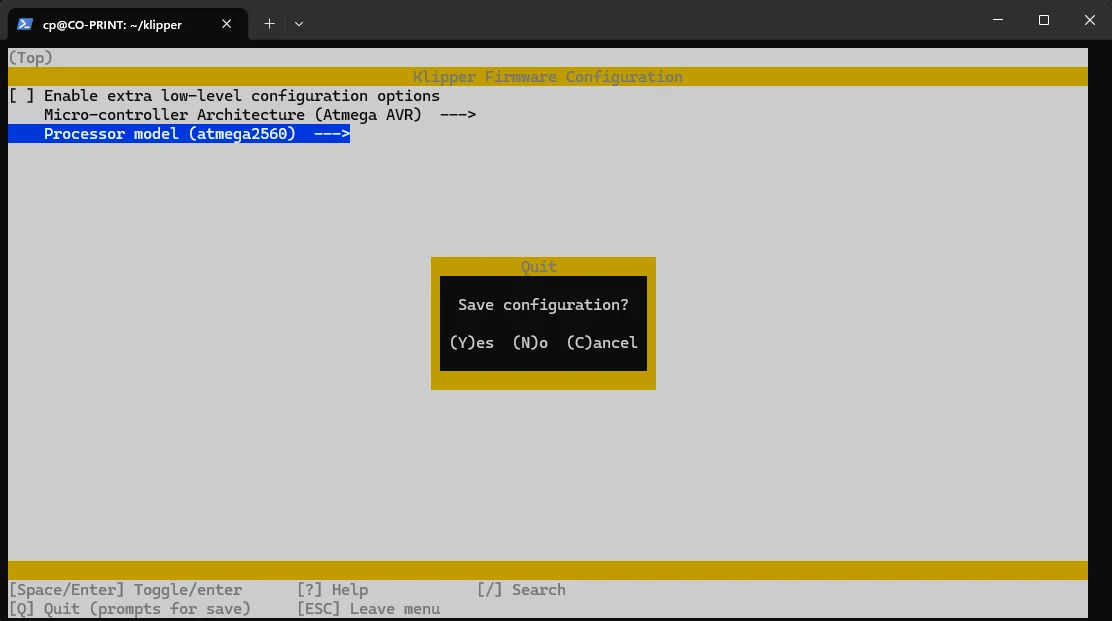Minimize the terminal window
This screenshot has height=621, width=1112.
point(998,21)
